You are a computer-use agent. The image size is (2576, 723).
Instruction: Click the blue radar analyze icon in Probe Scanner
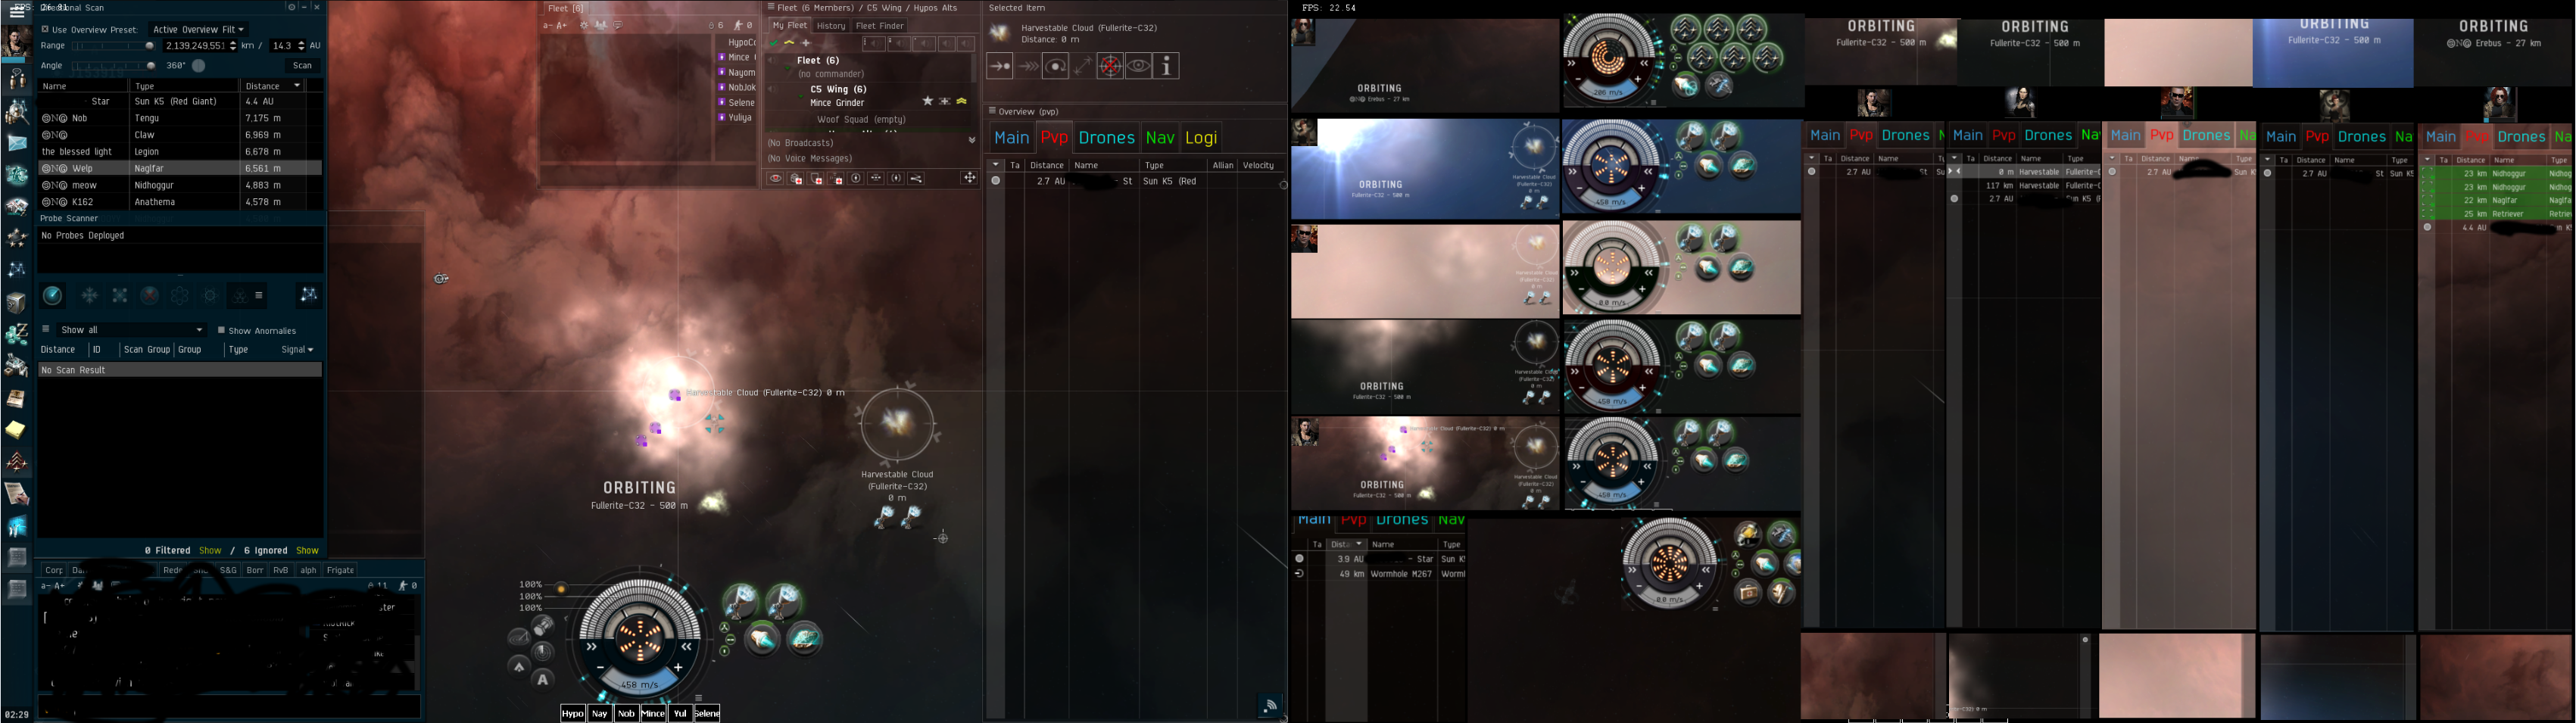coord(53,295)
